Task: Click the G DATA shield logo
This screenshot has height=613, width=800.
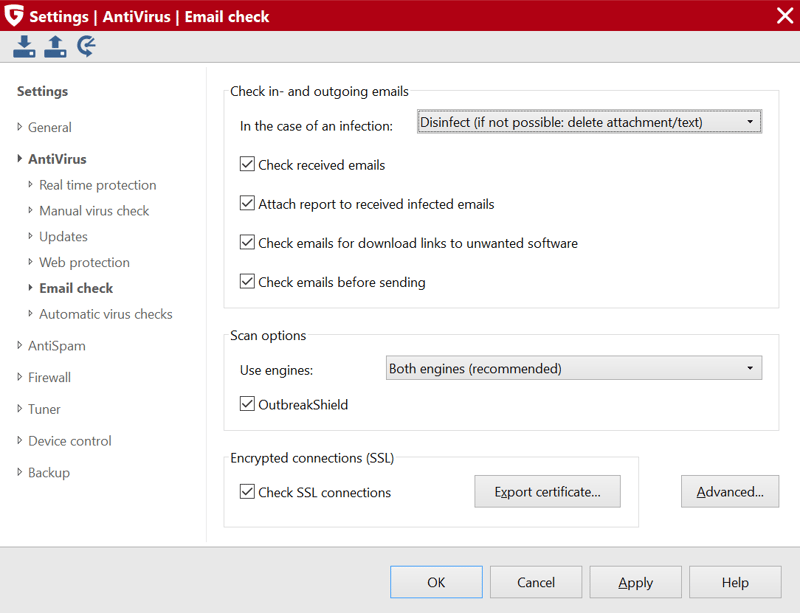Action: (x=14, y=15)
